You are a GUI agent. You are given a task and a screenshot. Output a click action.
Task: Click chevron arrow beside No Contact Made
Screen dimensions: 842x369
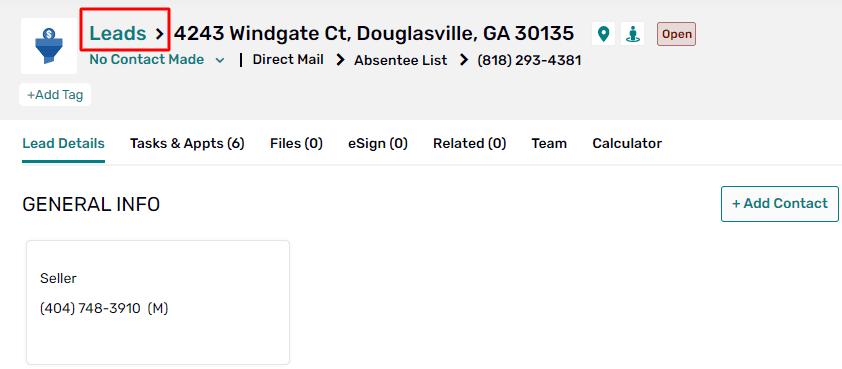[x=220, y=60]
